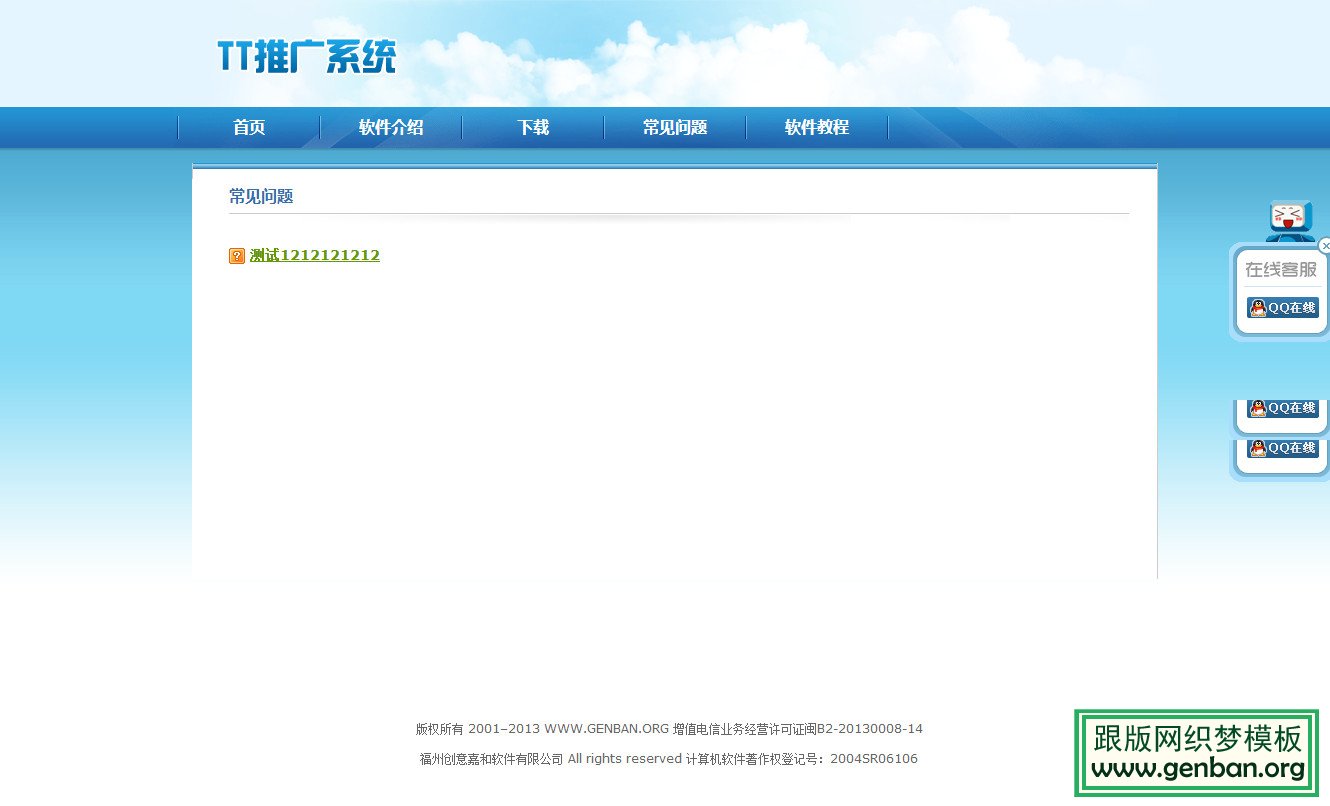Viewport: 1330px width, 806px height.
Task: Select 软件教程 from the navigation bar
Action: coord(816,127)
